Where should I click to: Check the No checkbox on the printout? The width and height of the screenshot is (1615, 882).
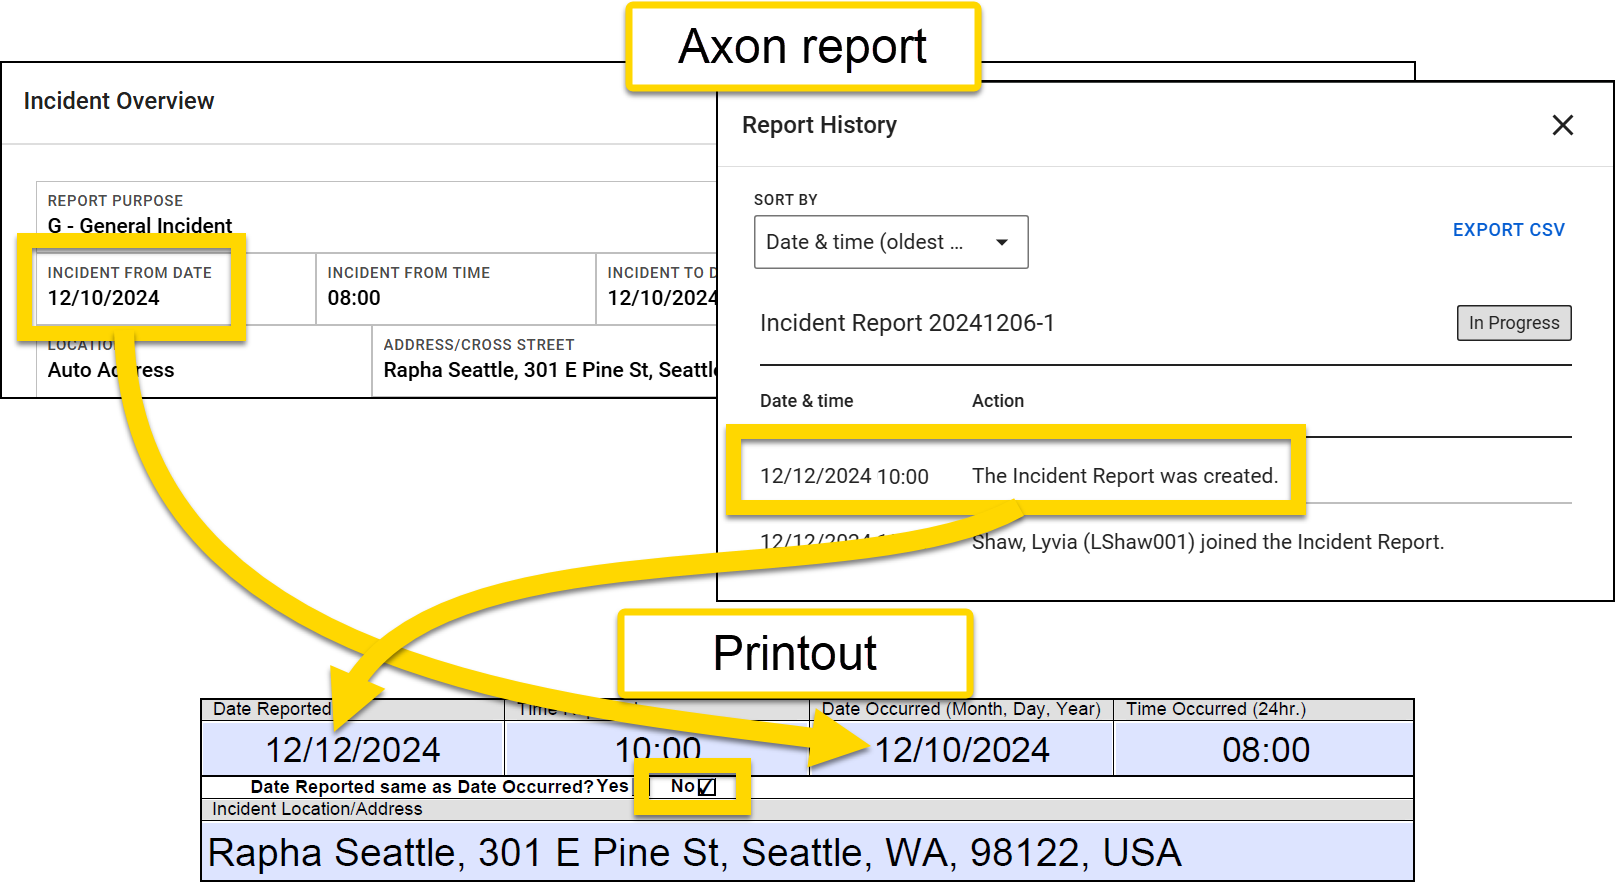point(707,787)
